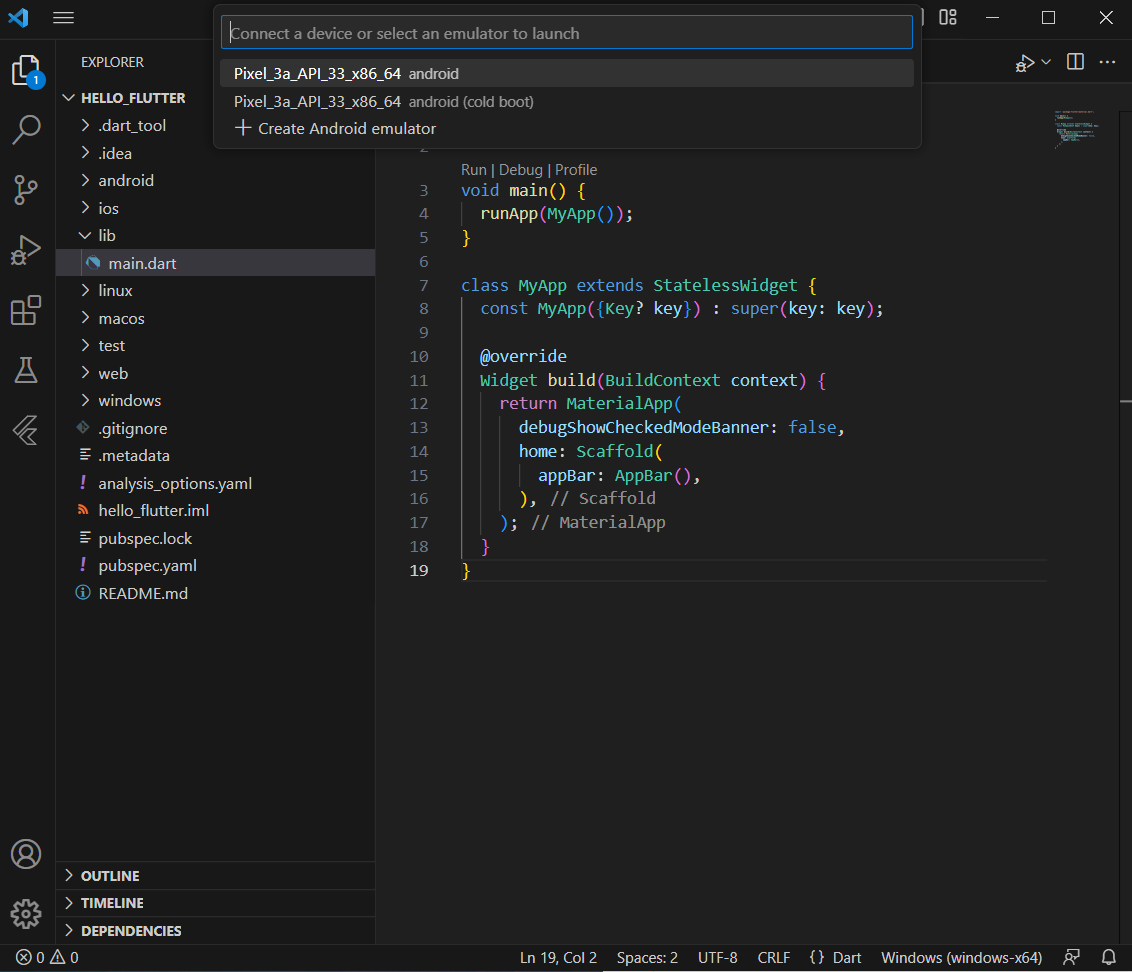Click the Profile code lens above main
Image resolution: width=1132 pixels, height=972 pixels.
click(x=576, y=170)
